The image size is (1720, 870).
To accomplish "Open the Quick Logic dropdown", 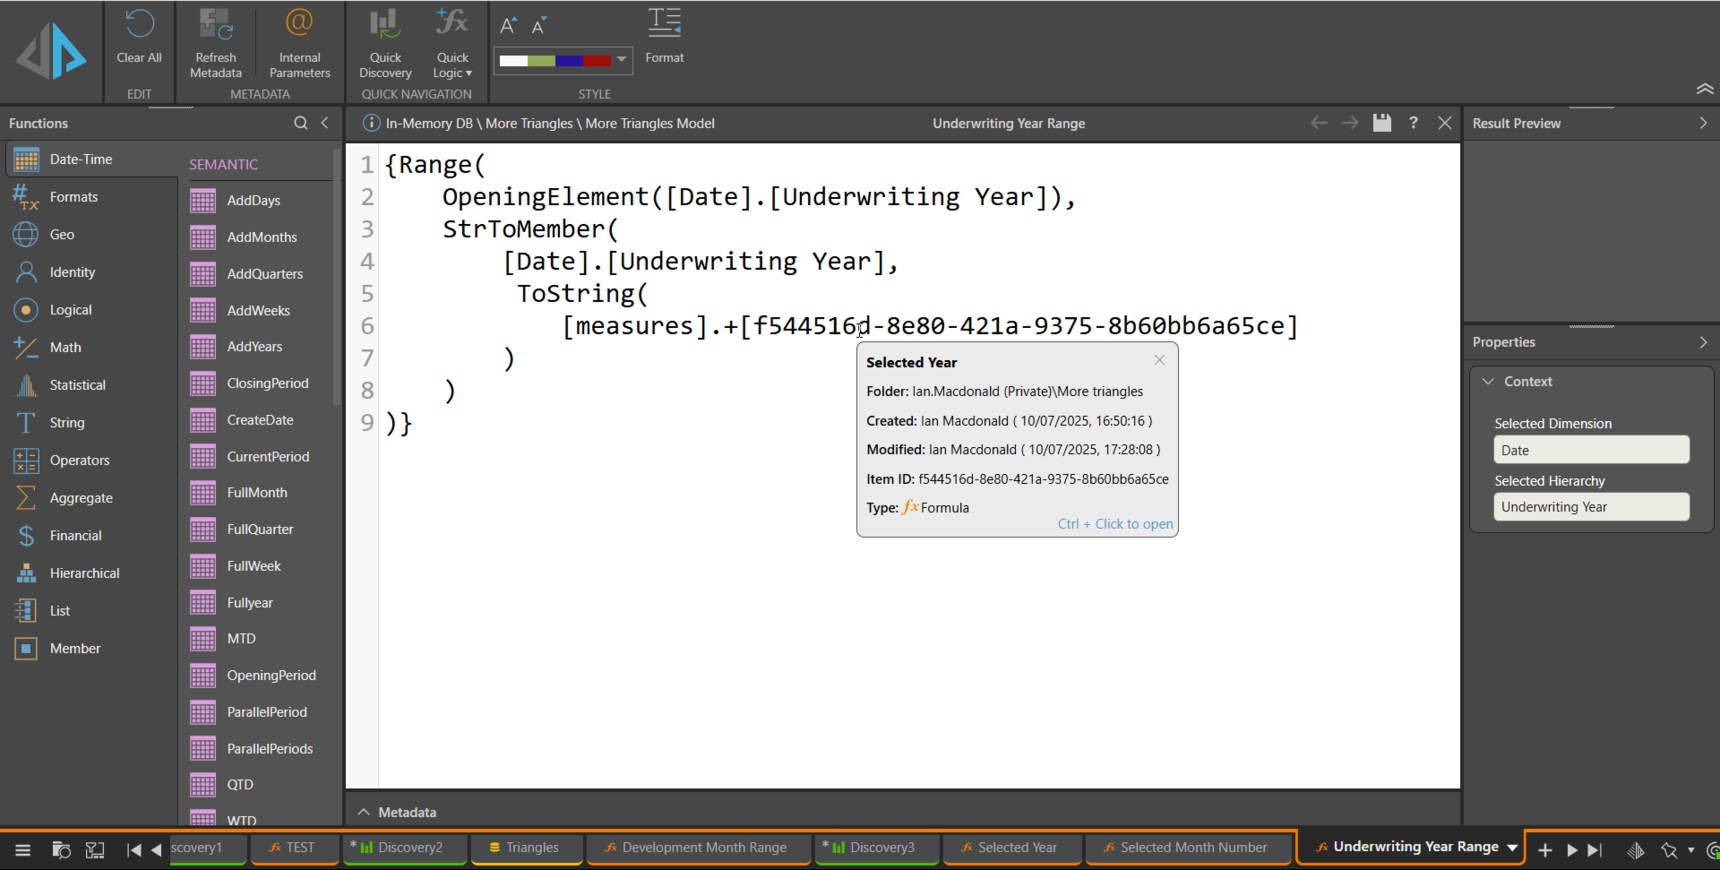I will 452,43.
